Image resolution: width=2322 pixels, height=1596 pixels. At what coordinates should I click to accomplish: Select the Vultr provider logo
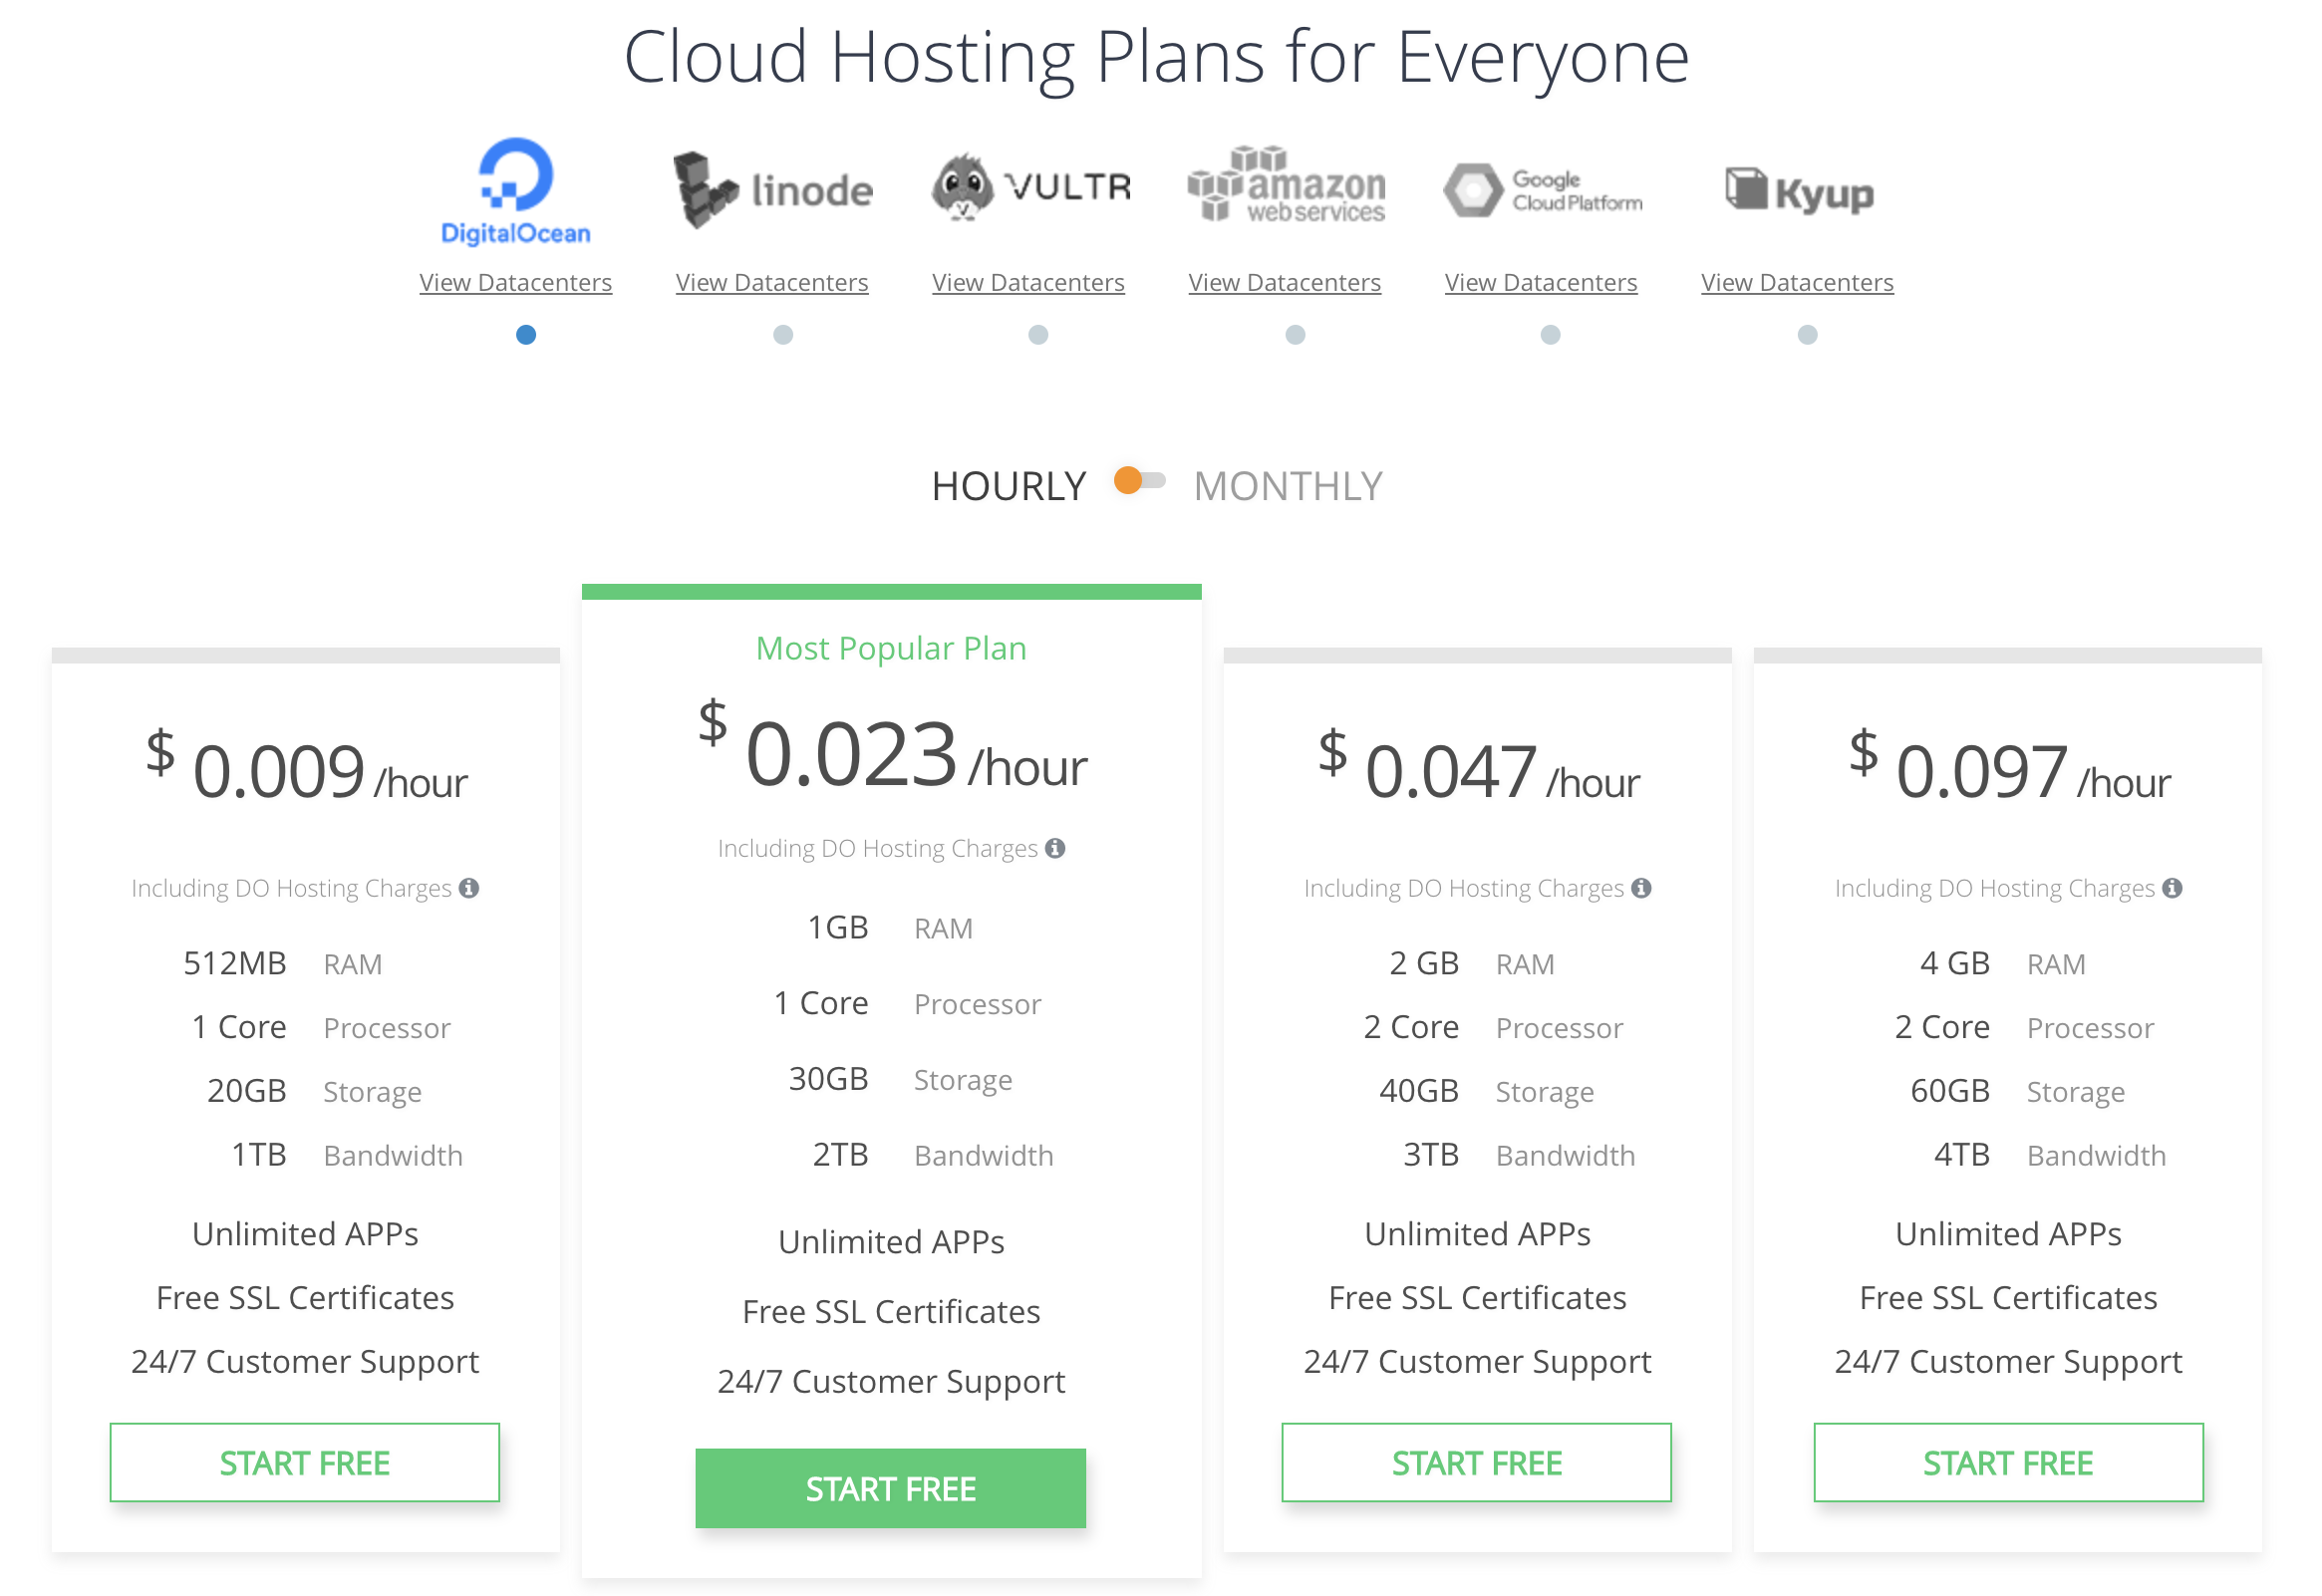tap(1031, 187)
